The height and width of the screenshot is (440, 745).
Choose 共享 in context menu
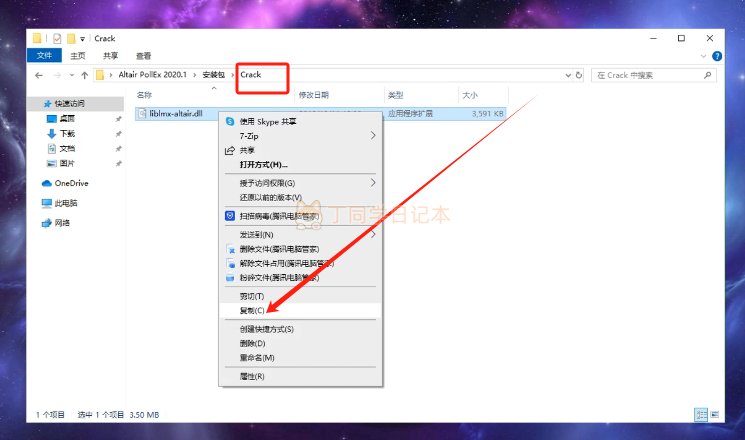tap(301, 150)
